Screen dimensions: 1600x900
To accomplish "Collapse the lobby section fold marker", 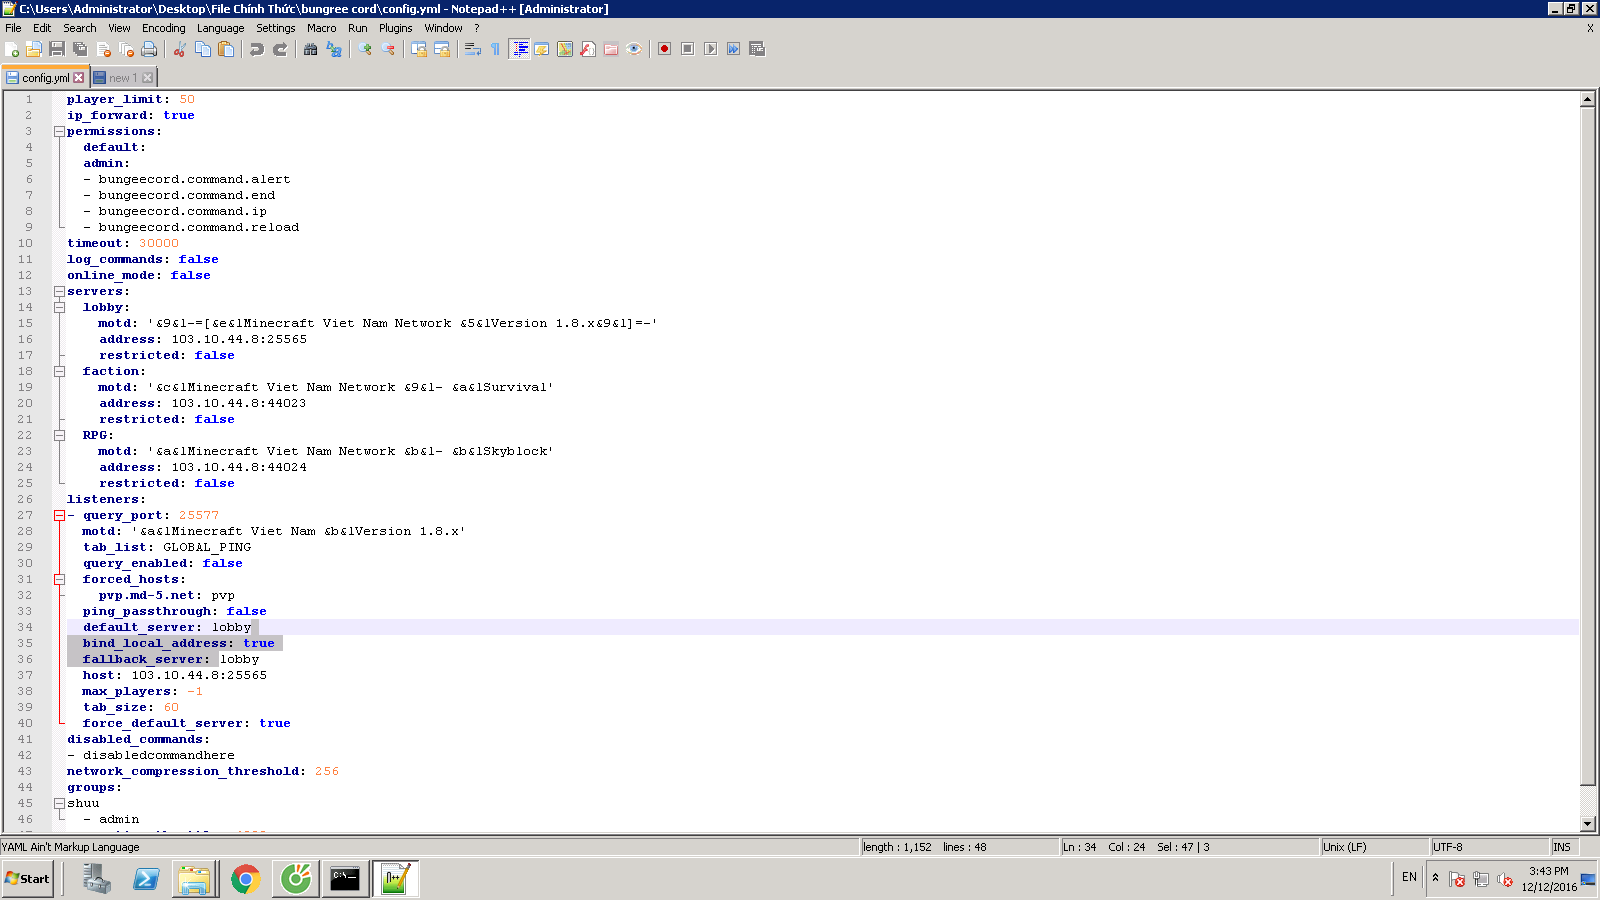I will [x=59, y=308].
